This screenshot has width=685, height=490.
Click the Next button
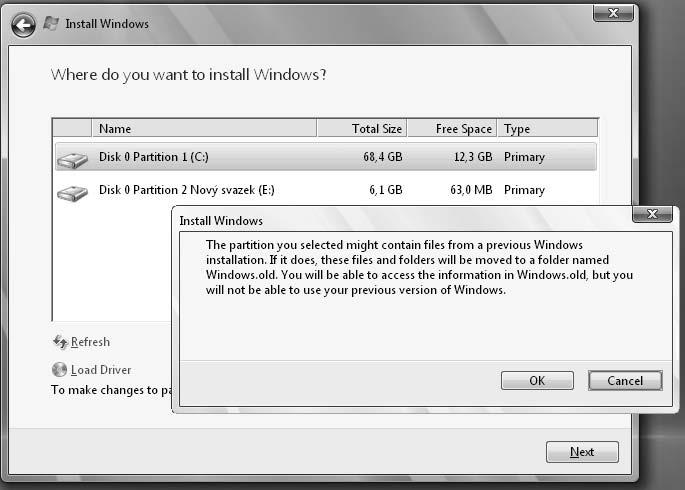582,452
